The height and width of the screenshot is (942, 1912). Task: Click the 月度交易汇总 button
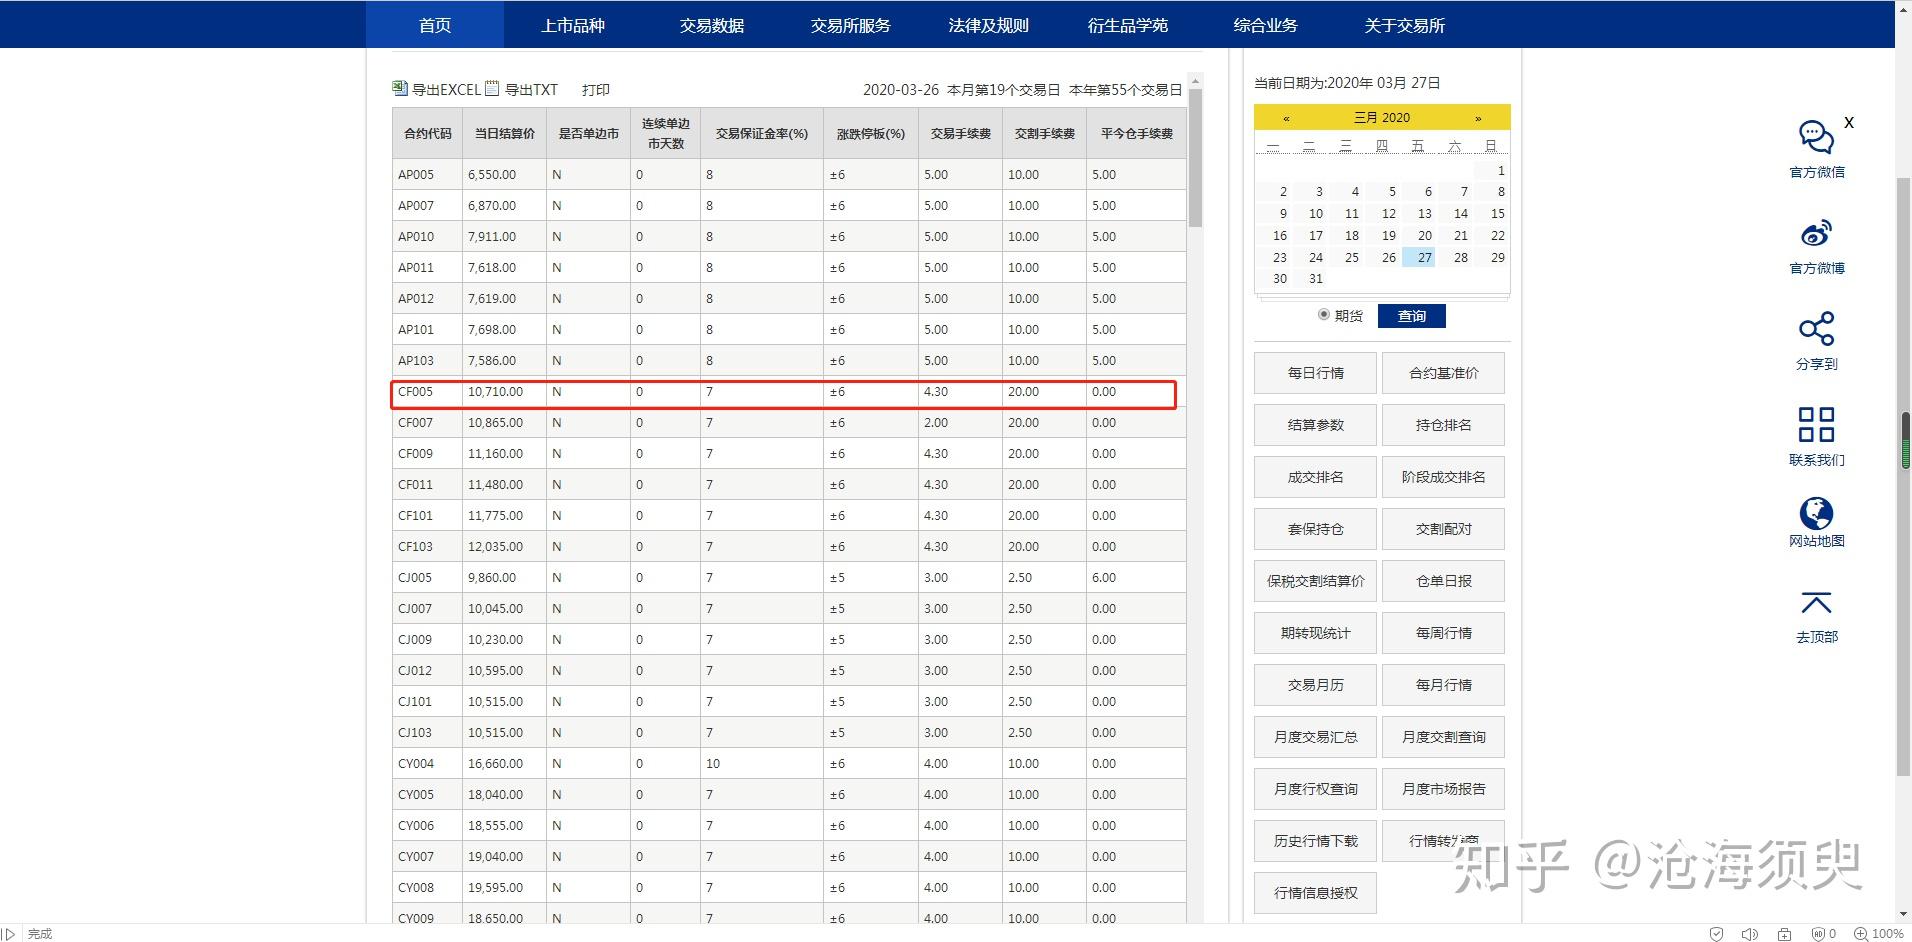coord(1315,737)
